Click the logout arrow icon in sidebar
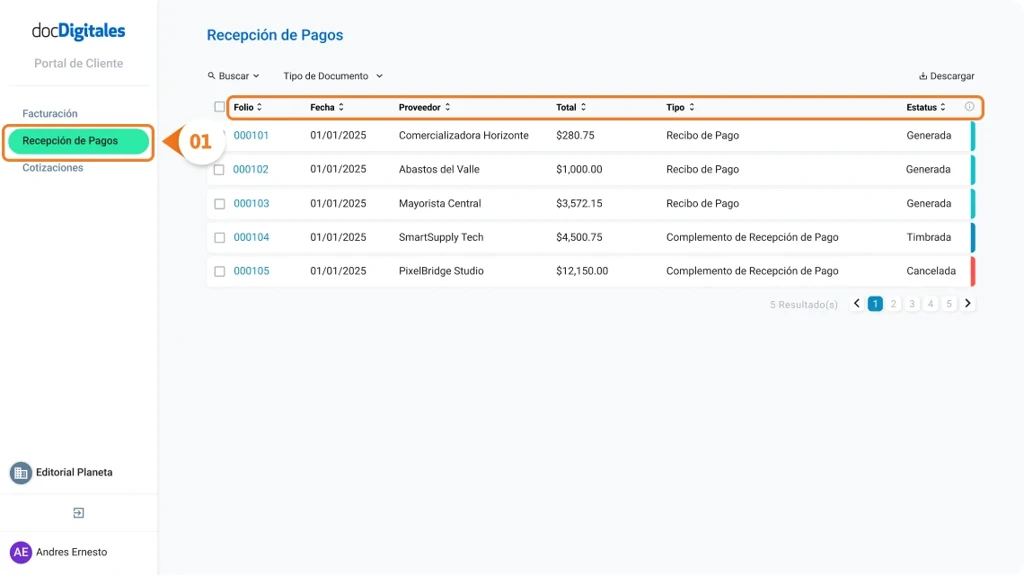1024x576 pixels. point(78,512)
